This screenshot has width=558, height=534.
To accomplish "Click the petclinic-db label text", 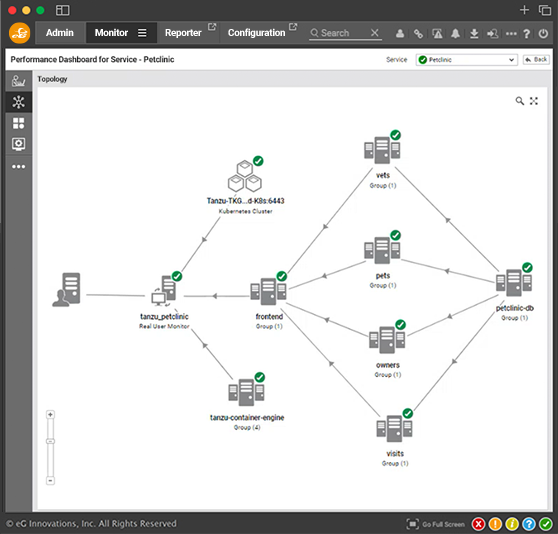I will (515, 308).
